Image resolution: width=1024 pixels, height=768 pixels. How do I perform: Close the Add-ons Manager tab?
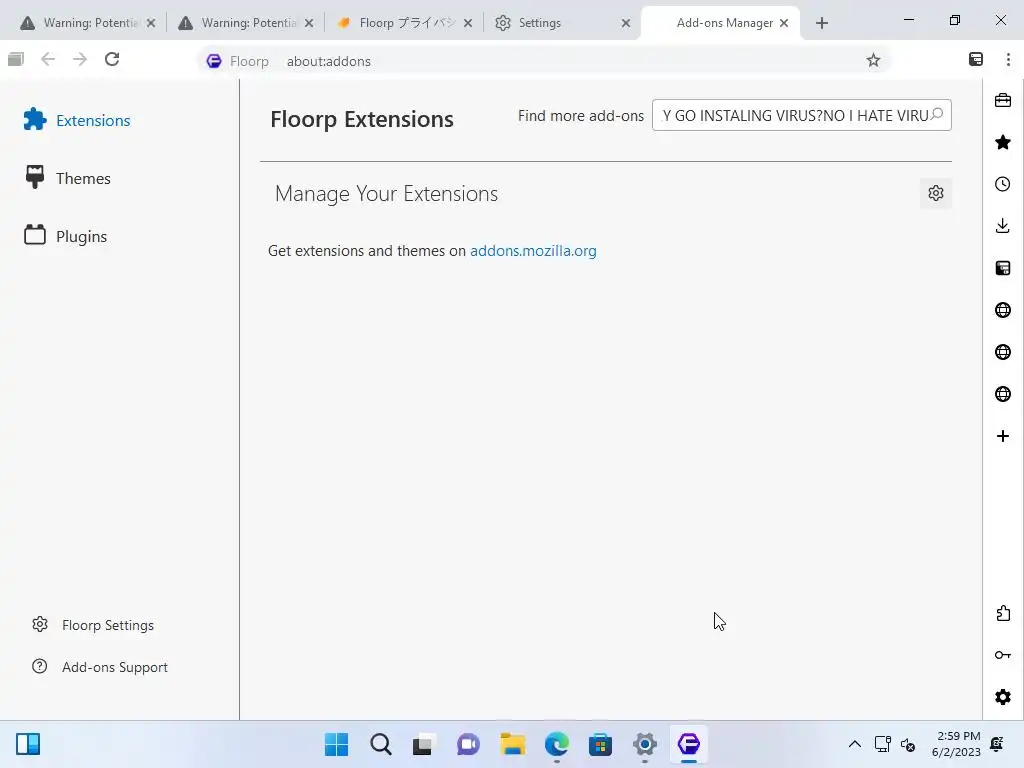pyautogui.click(x=784, y=23)
